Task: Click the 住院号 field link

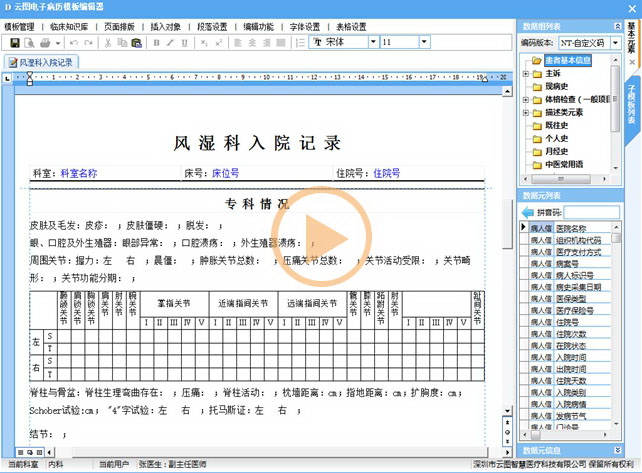Action: pos(386,173)
